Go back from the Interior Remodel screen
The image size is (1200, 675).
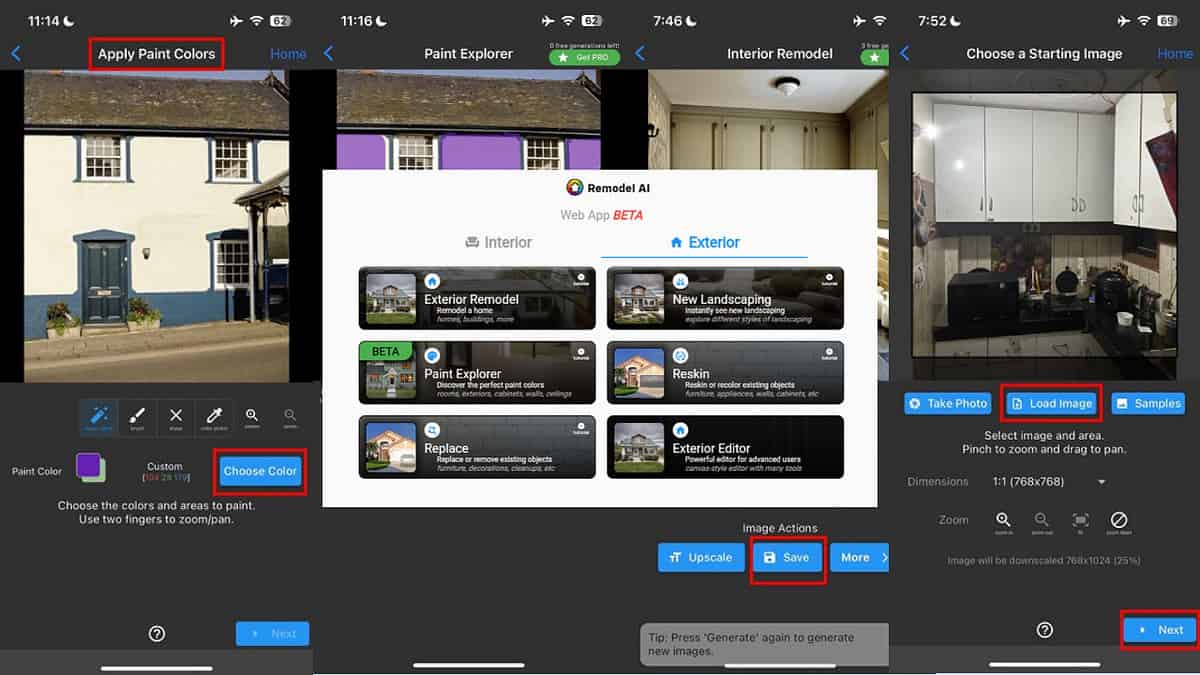coord(641,54)
